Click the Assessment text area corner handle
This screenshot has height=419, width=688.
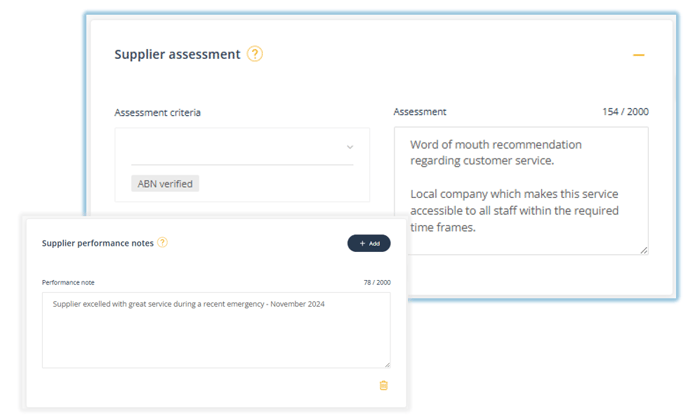pos(644,250)
